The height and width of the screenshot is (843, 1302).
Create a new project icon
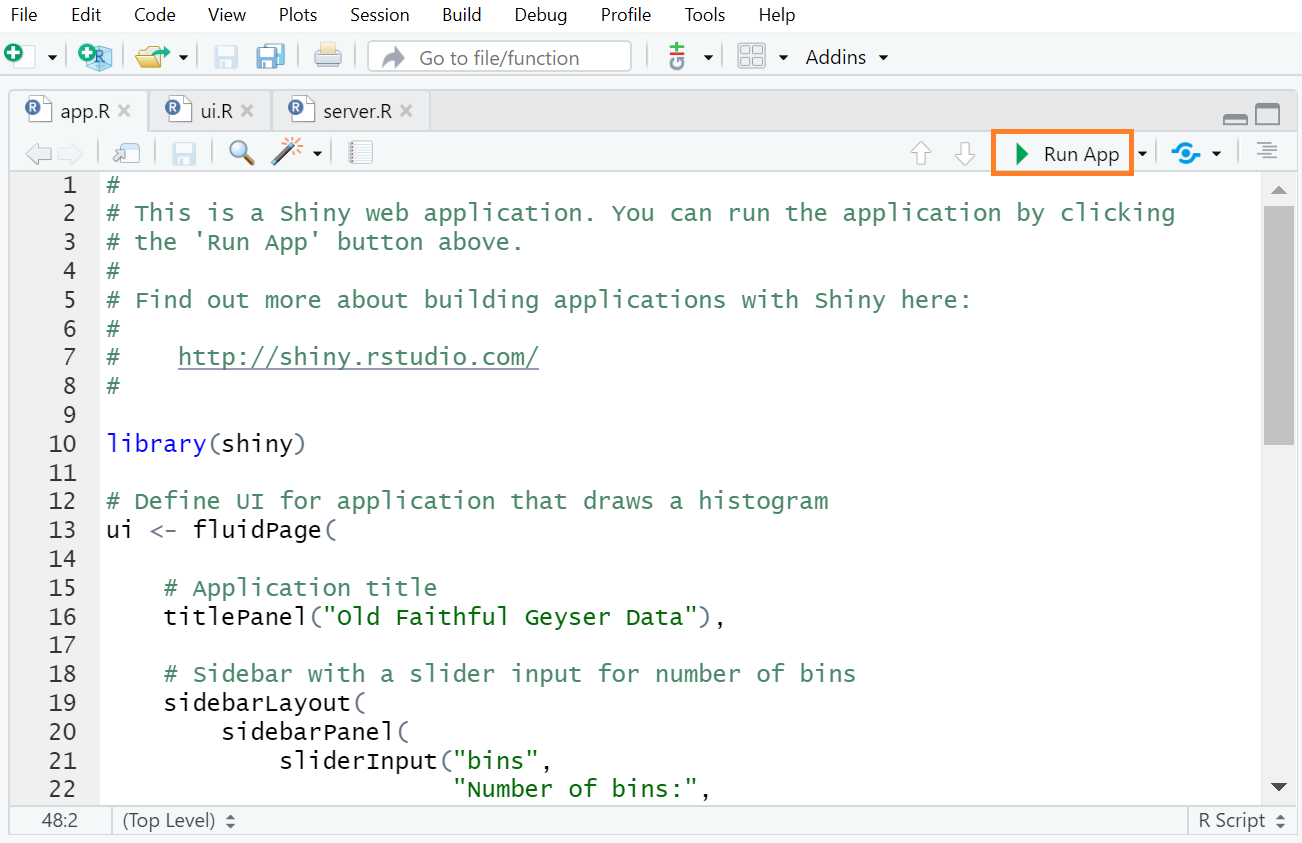point(95,57)
